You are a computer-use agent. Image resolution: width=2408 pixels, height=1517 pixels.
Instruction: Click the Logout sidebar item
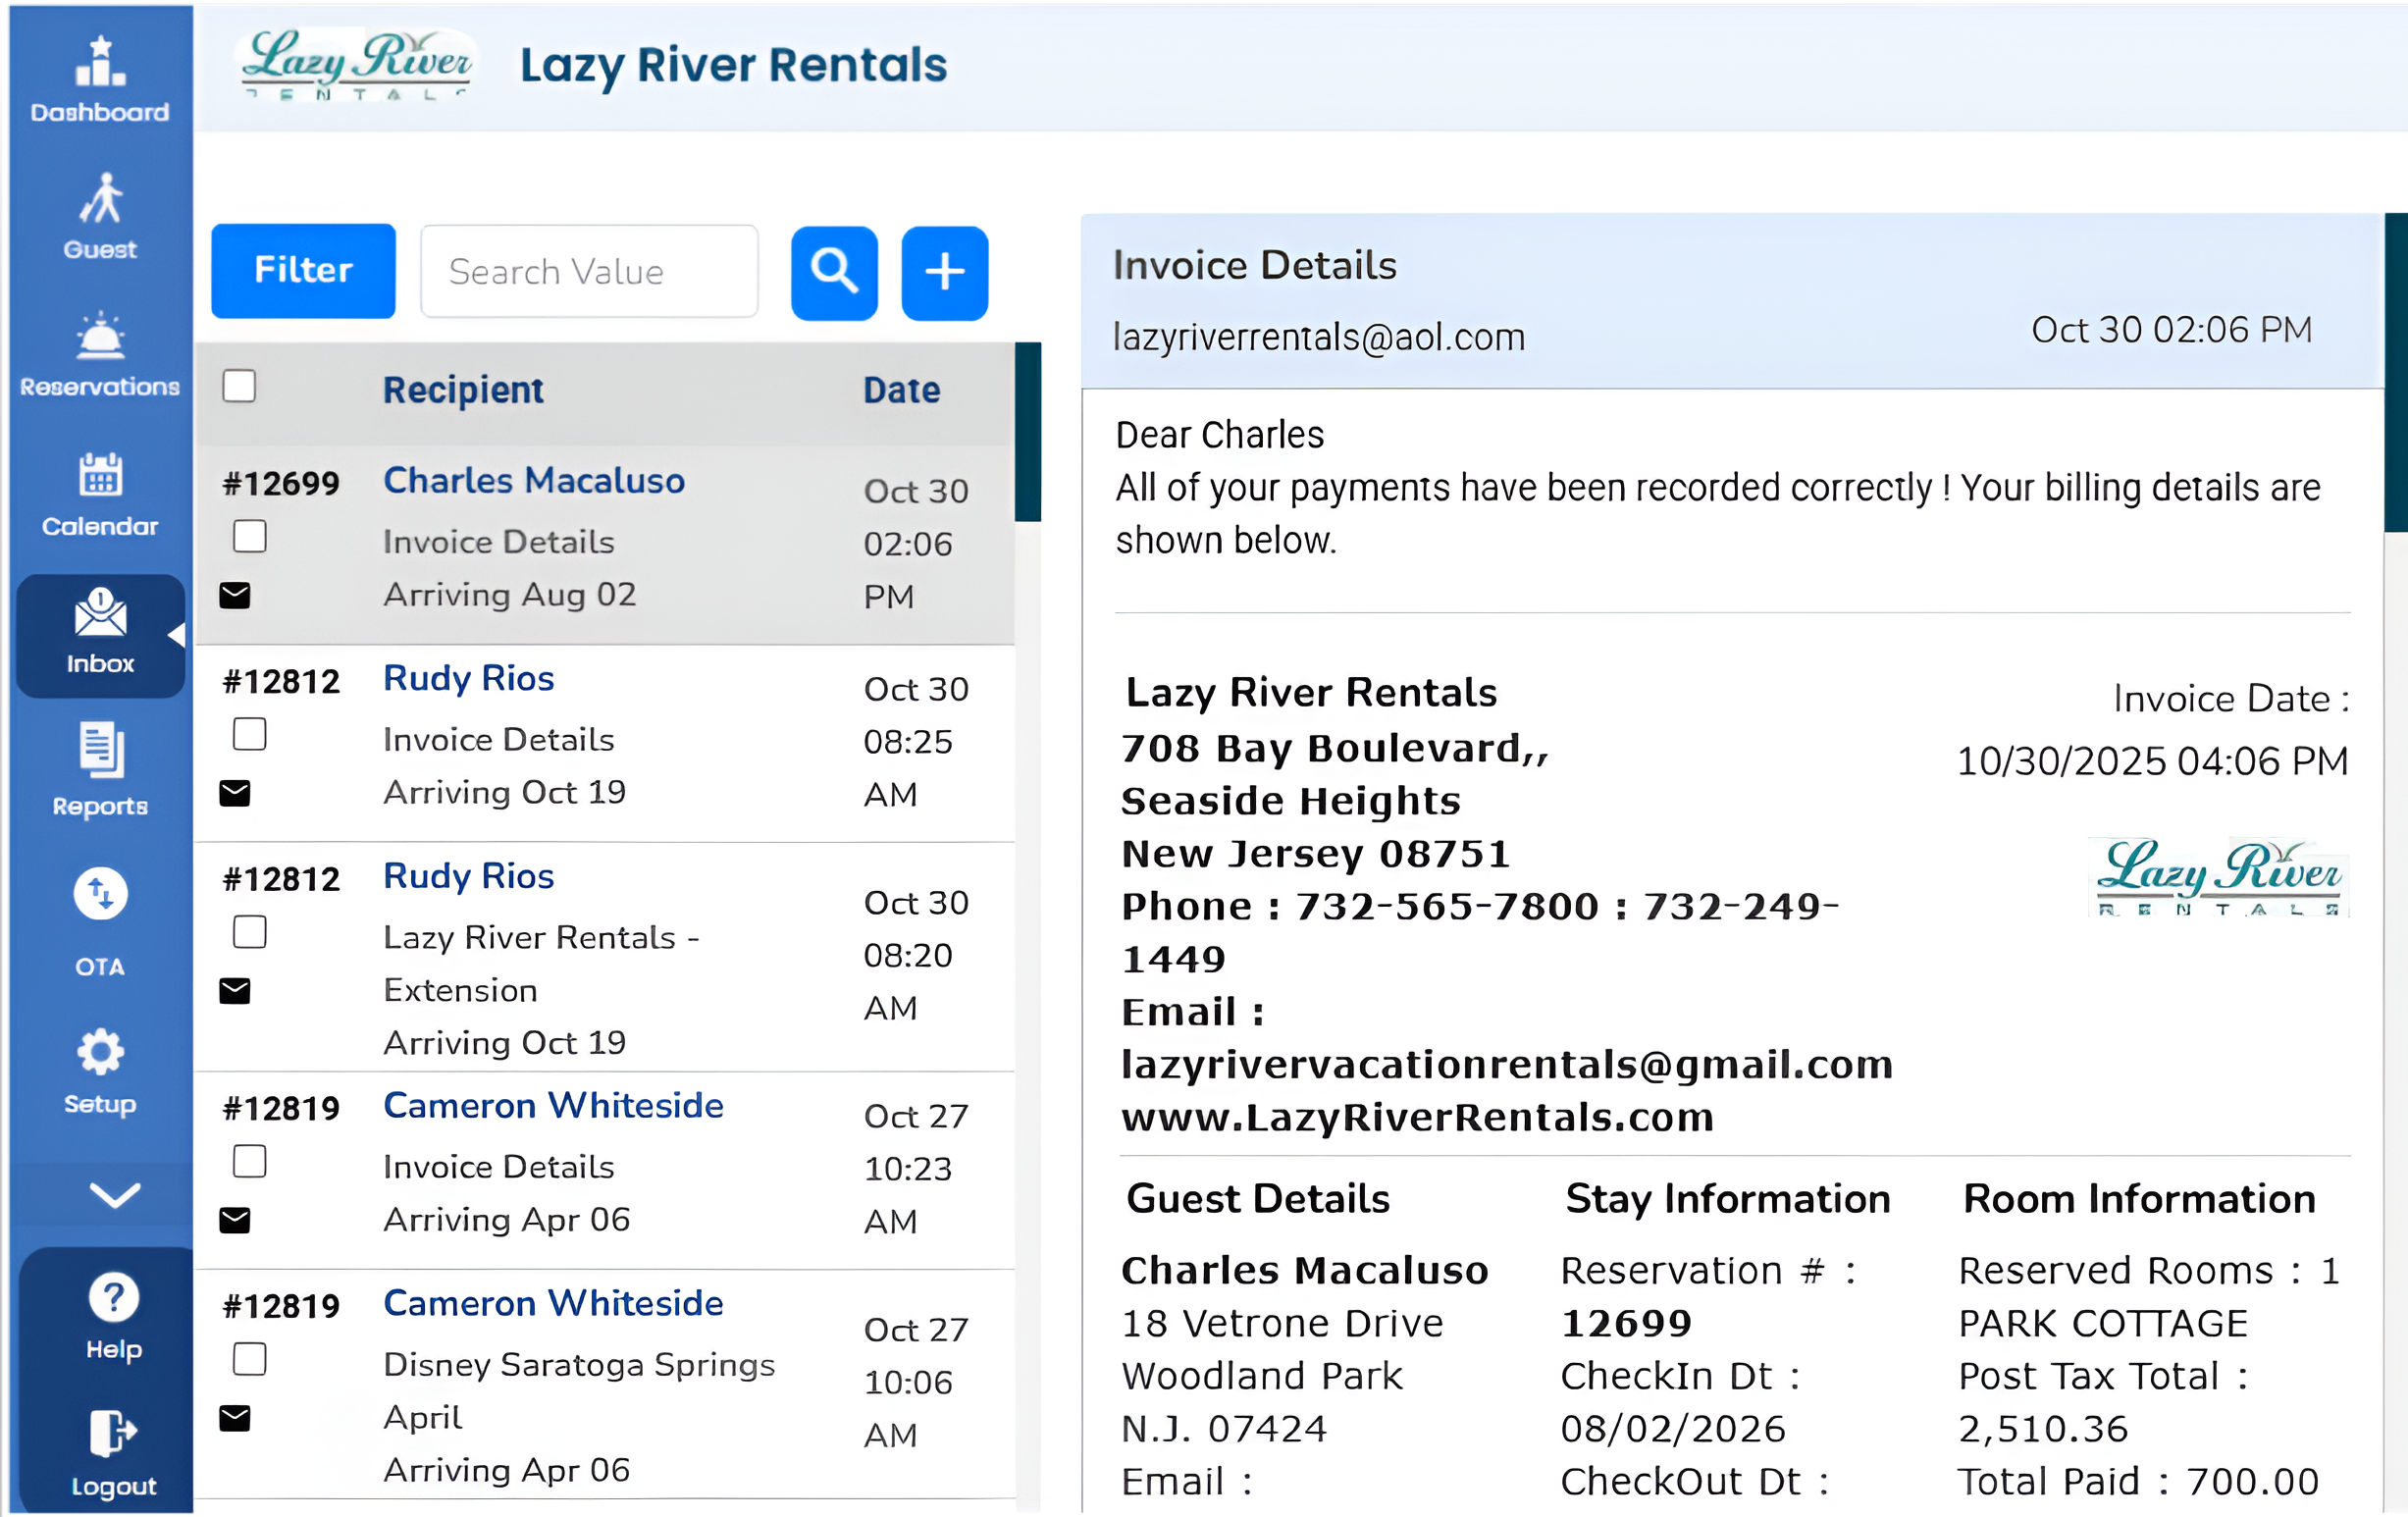click(x=113, y=1453)
